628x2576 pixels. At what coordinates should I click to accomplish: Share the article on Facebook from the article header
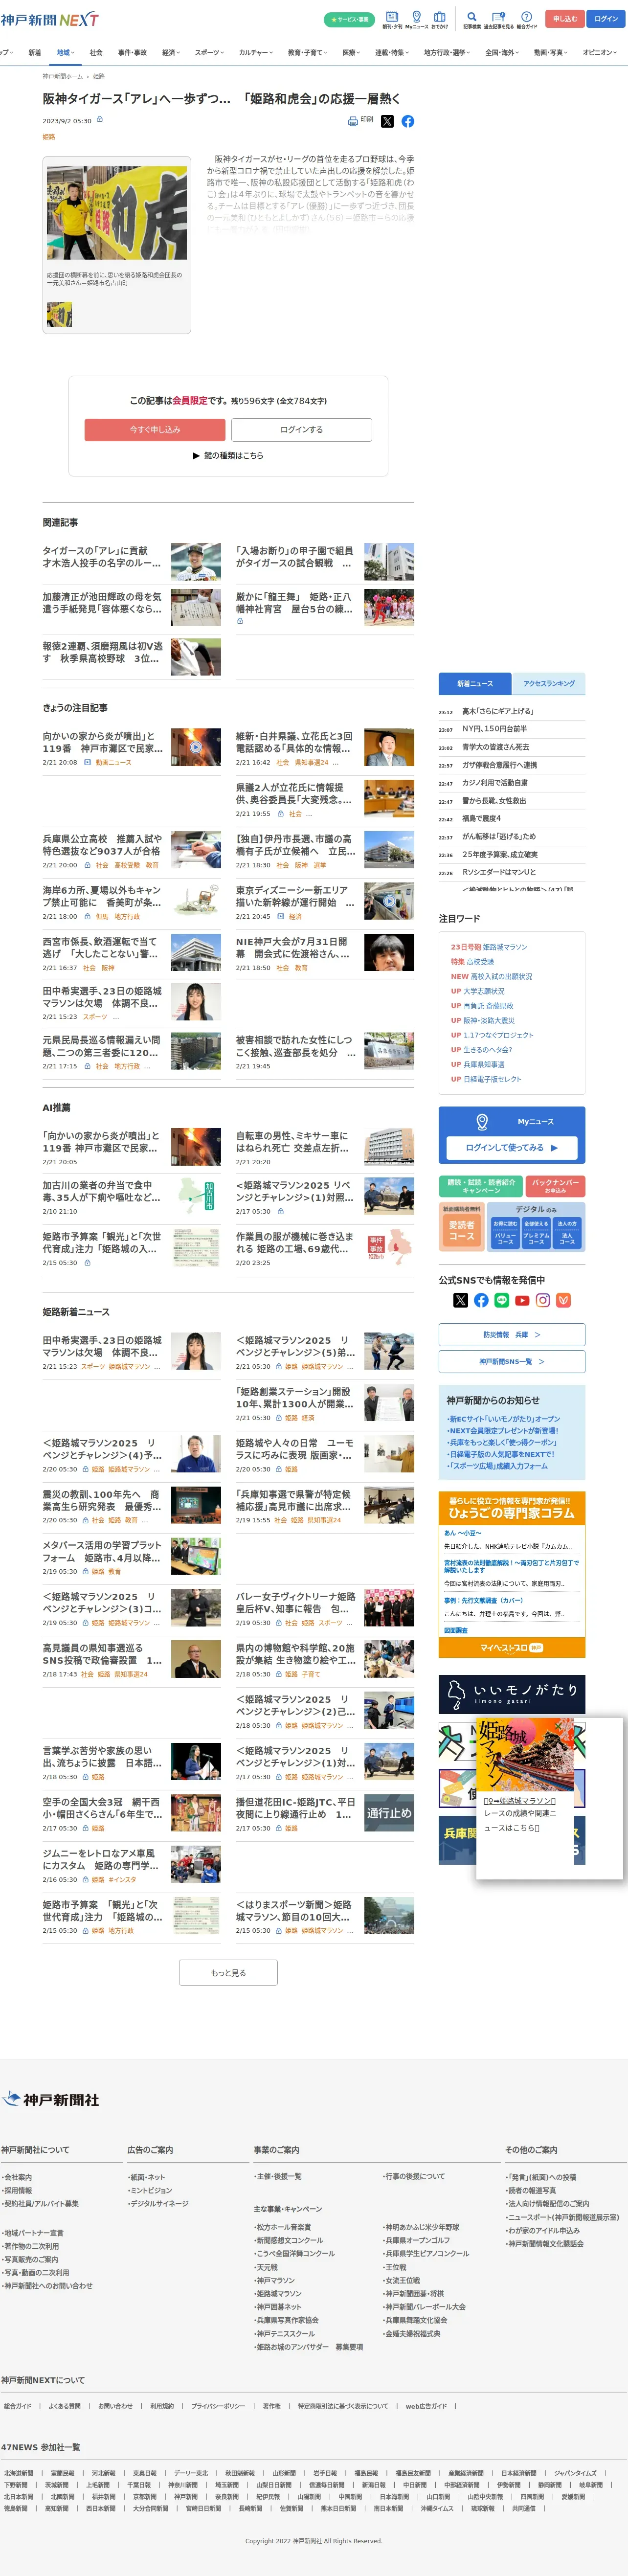pyautogui.click(x=408, y=121)
